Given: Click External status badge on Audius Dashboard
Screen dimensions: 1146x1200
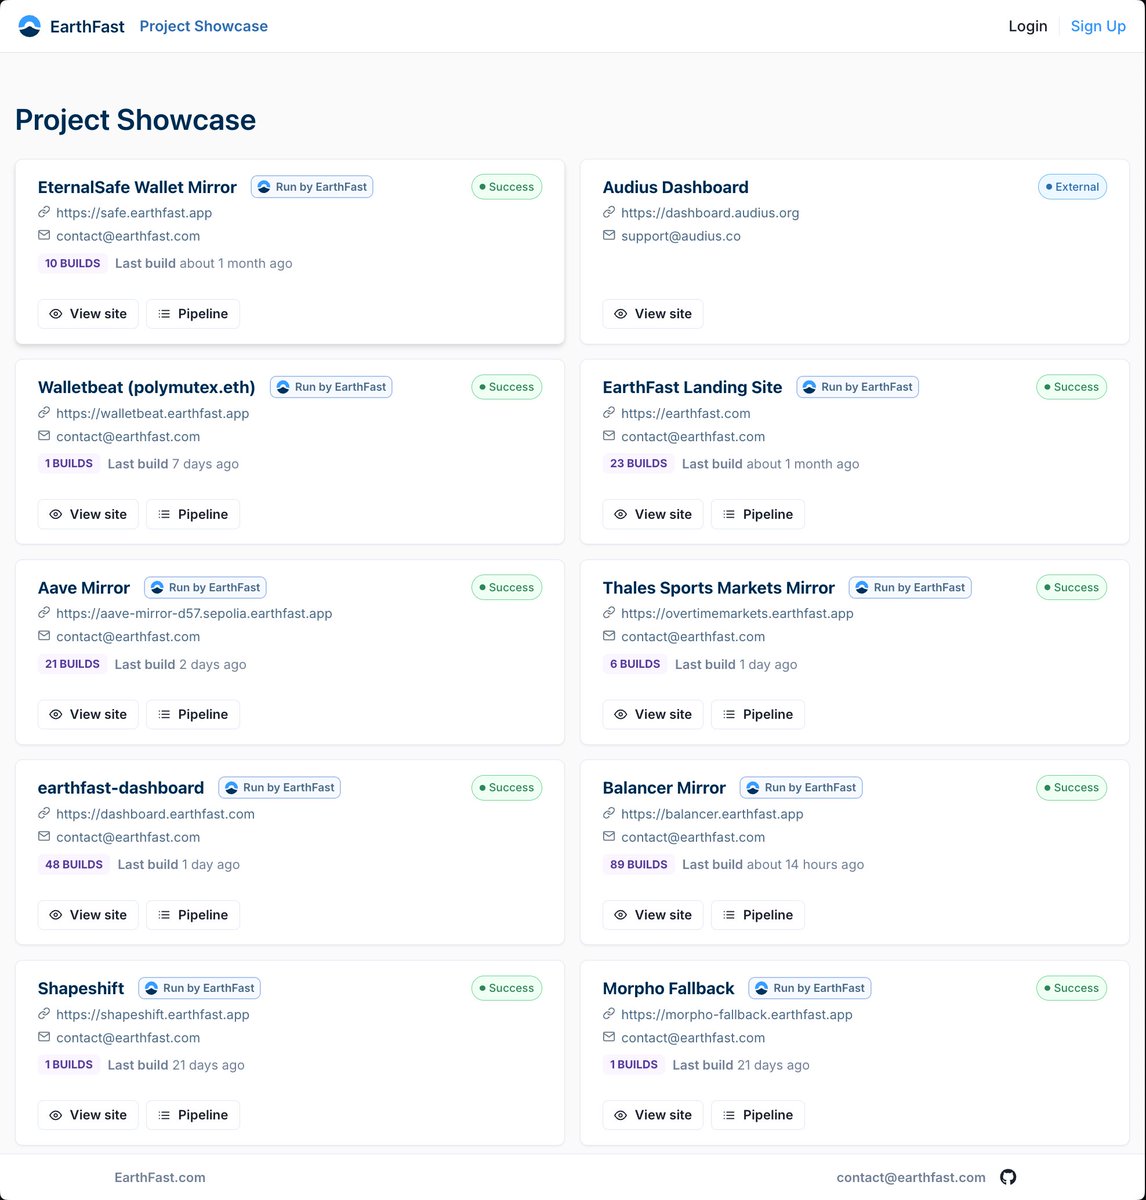Looking at the screenshot, I should [1072, 187].
